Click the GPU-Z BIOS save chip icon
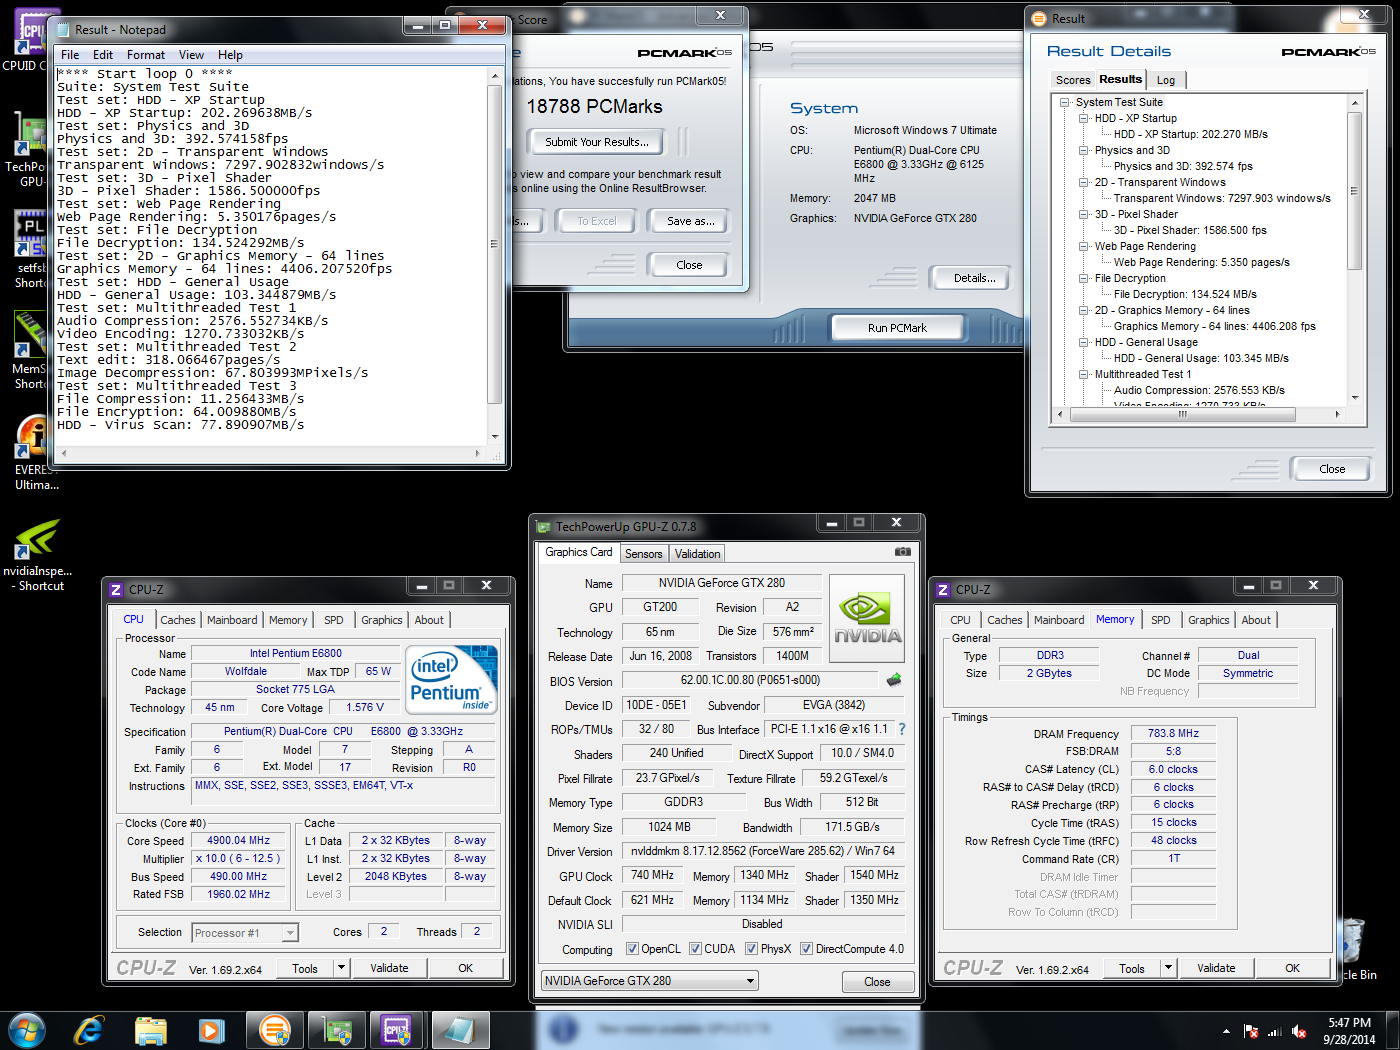 pyautogui.click(x=894, y=680)
